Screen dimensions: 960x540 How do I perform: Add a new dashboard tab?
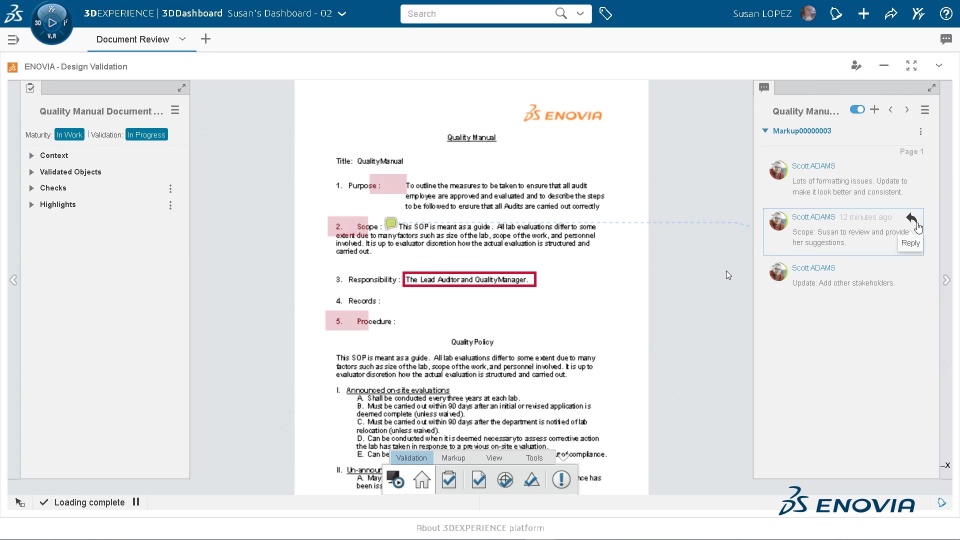point(206,39)
